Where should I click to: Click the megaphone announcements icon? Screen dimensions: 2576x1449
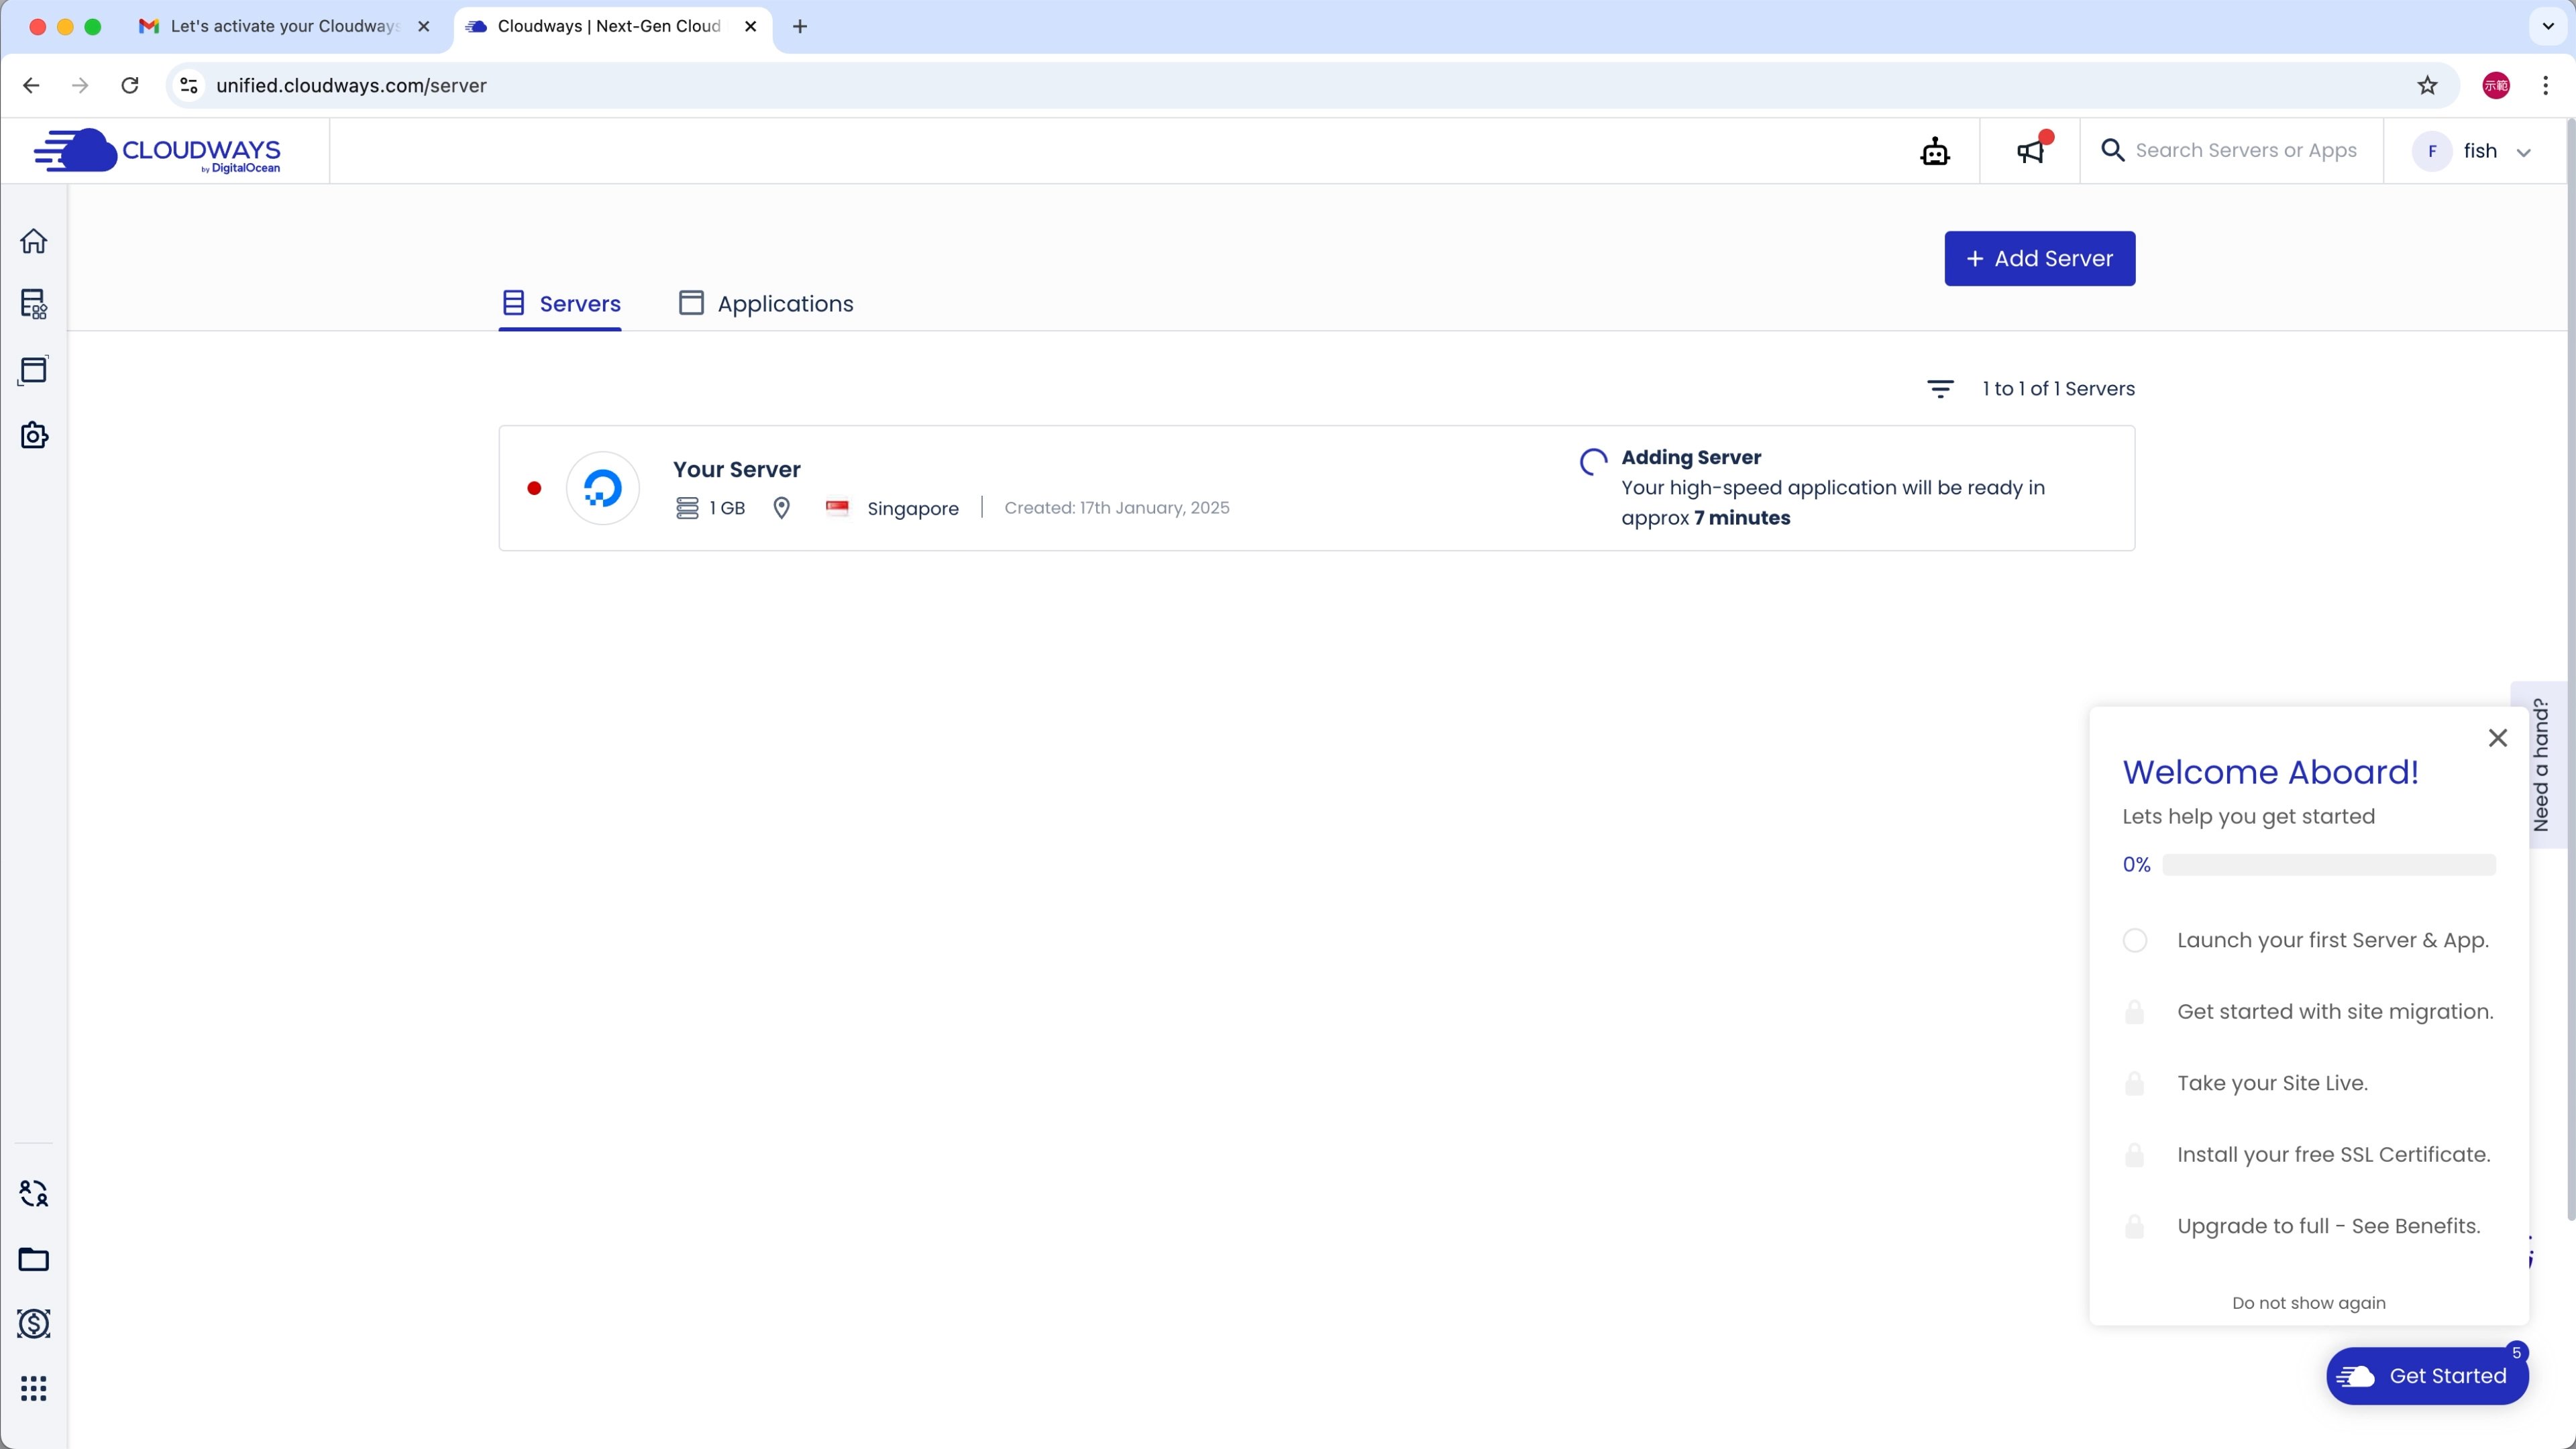point(2030,151)
